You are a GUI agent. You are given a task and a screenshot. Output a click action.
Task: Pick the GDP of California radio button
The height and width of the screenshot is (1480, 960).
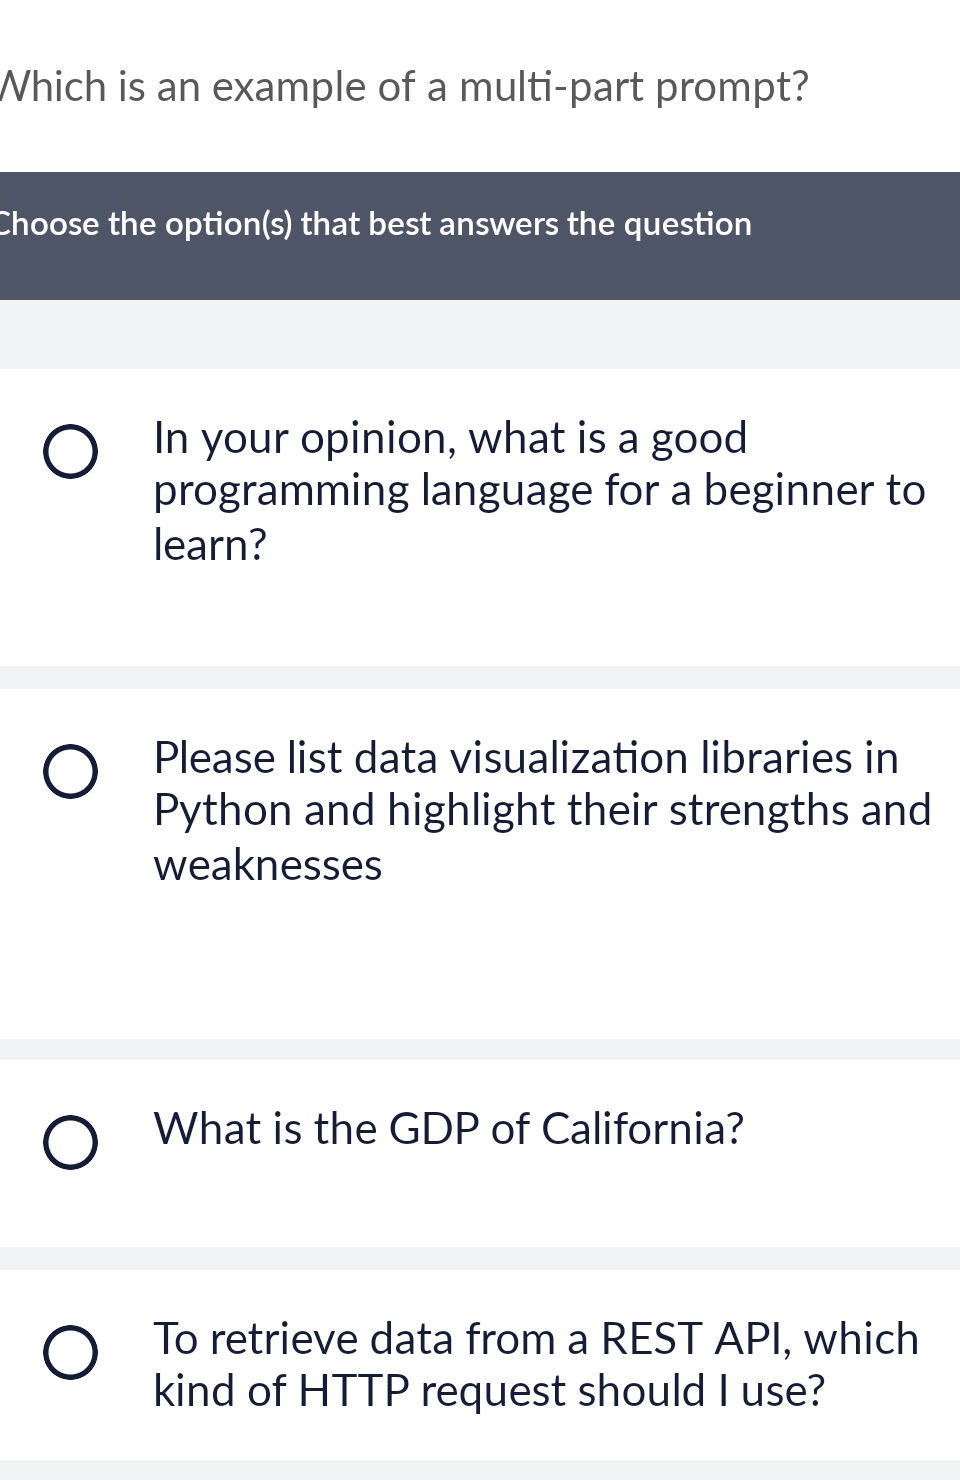(70, 1142)
